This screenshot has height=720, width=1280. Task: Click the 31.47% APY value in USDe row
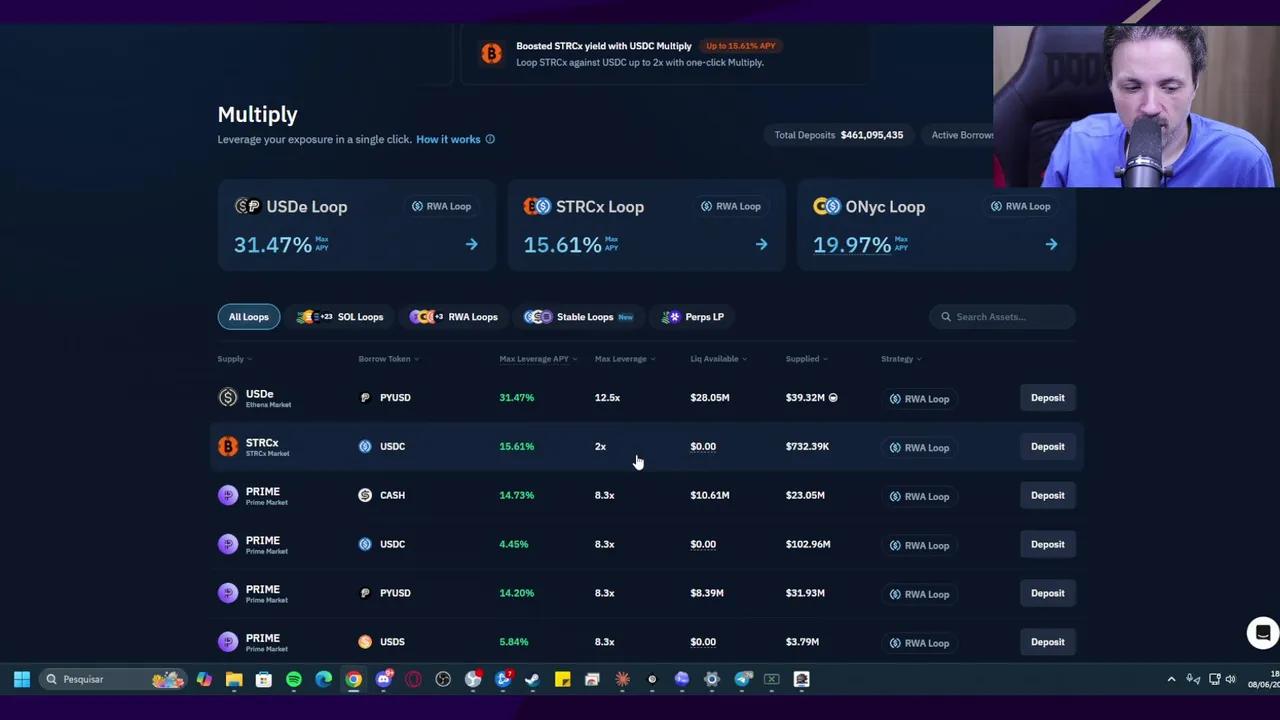coord(517,398)
